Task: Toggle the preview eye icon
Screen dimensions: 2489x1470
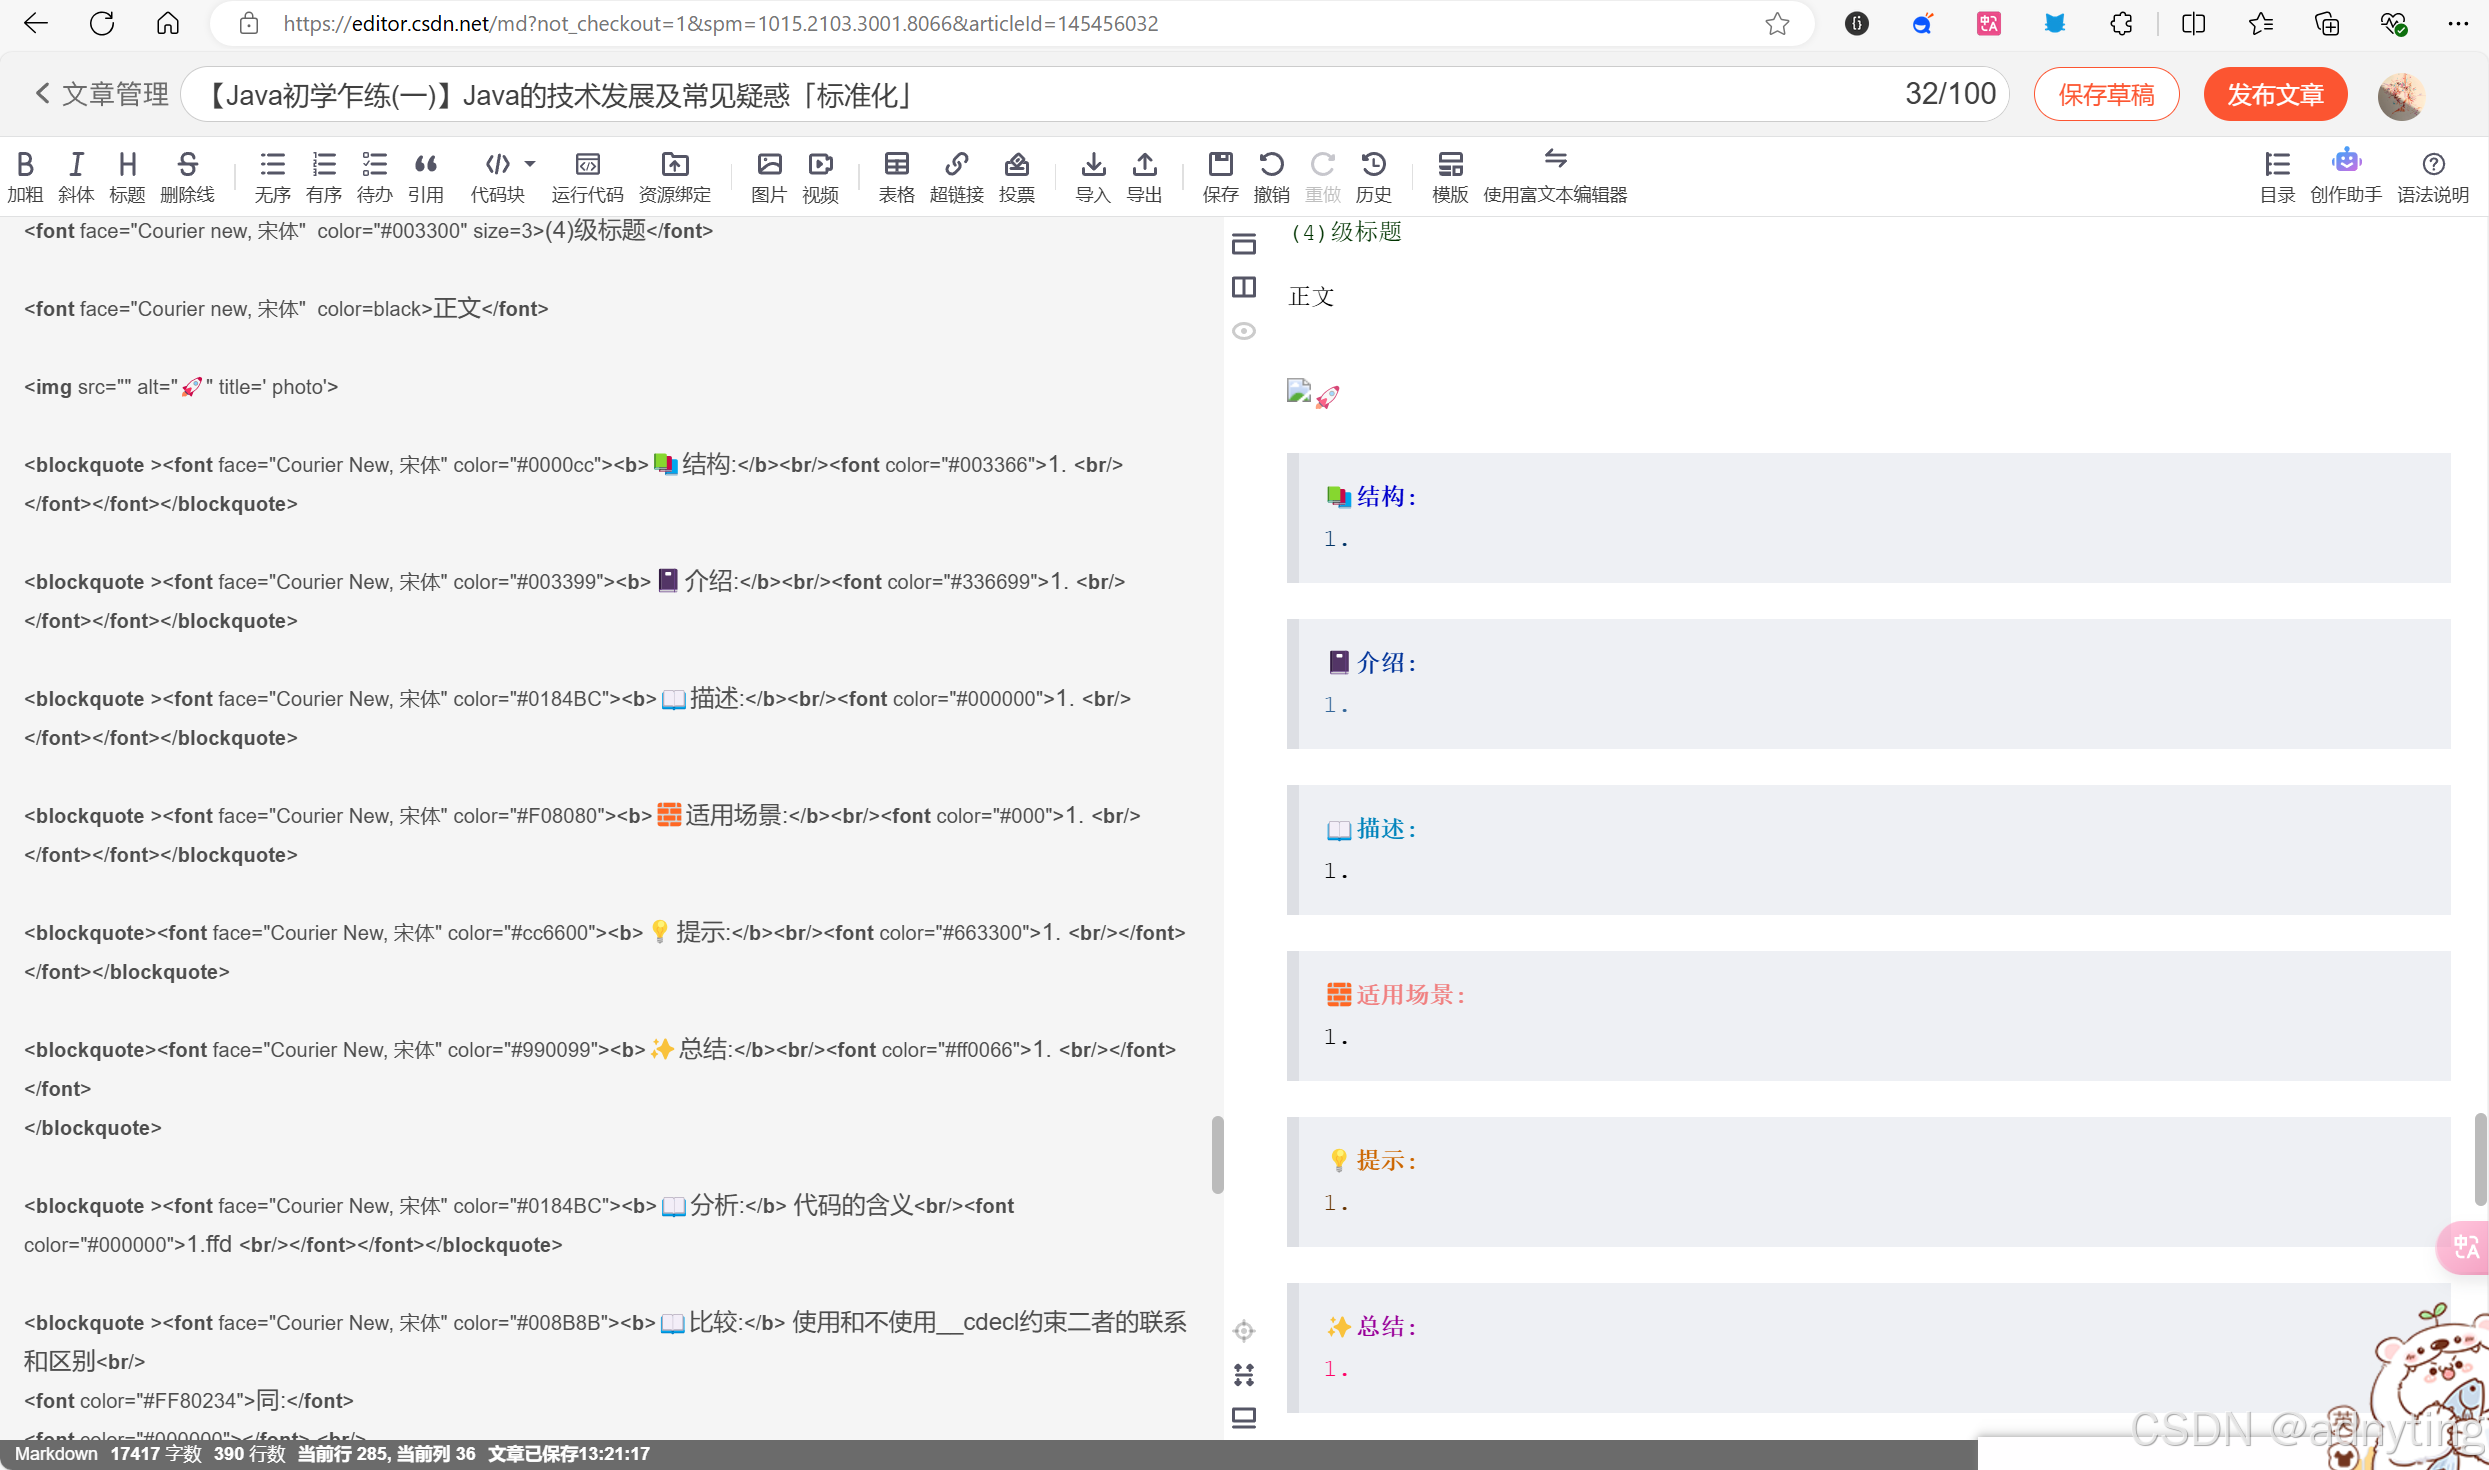Action: tap(1243, 331)
